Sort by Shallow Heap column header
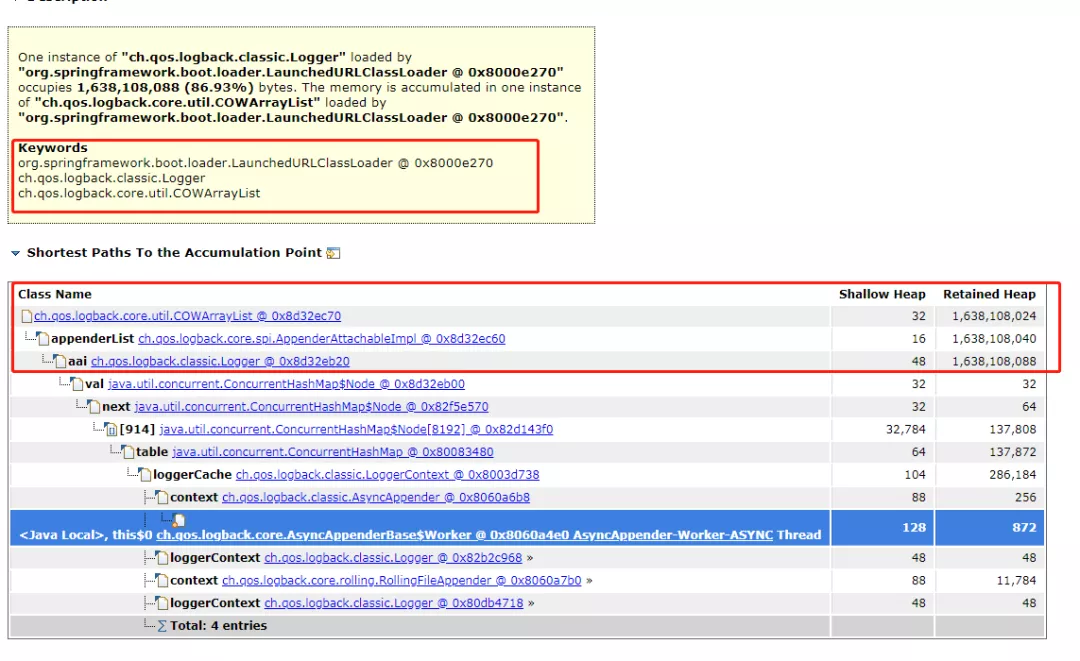The height and width of the screenshot is (661, 1080). point(882,294)
